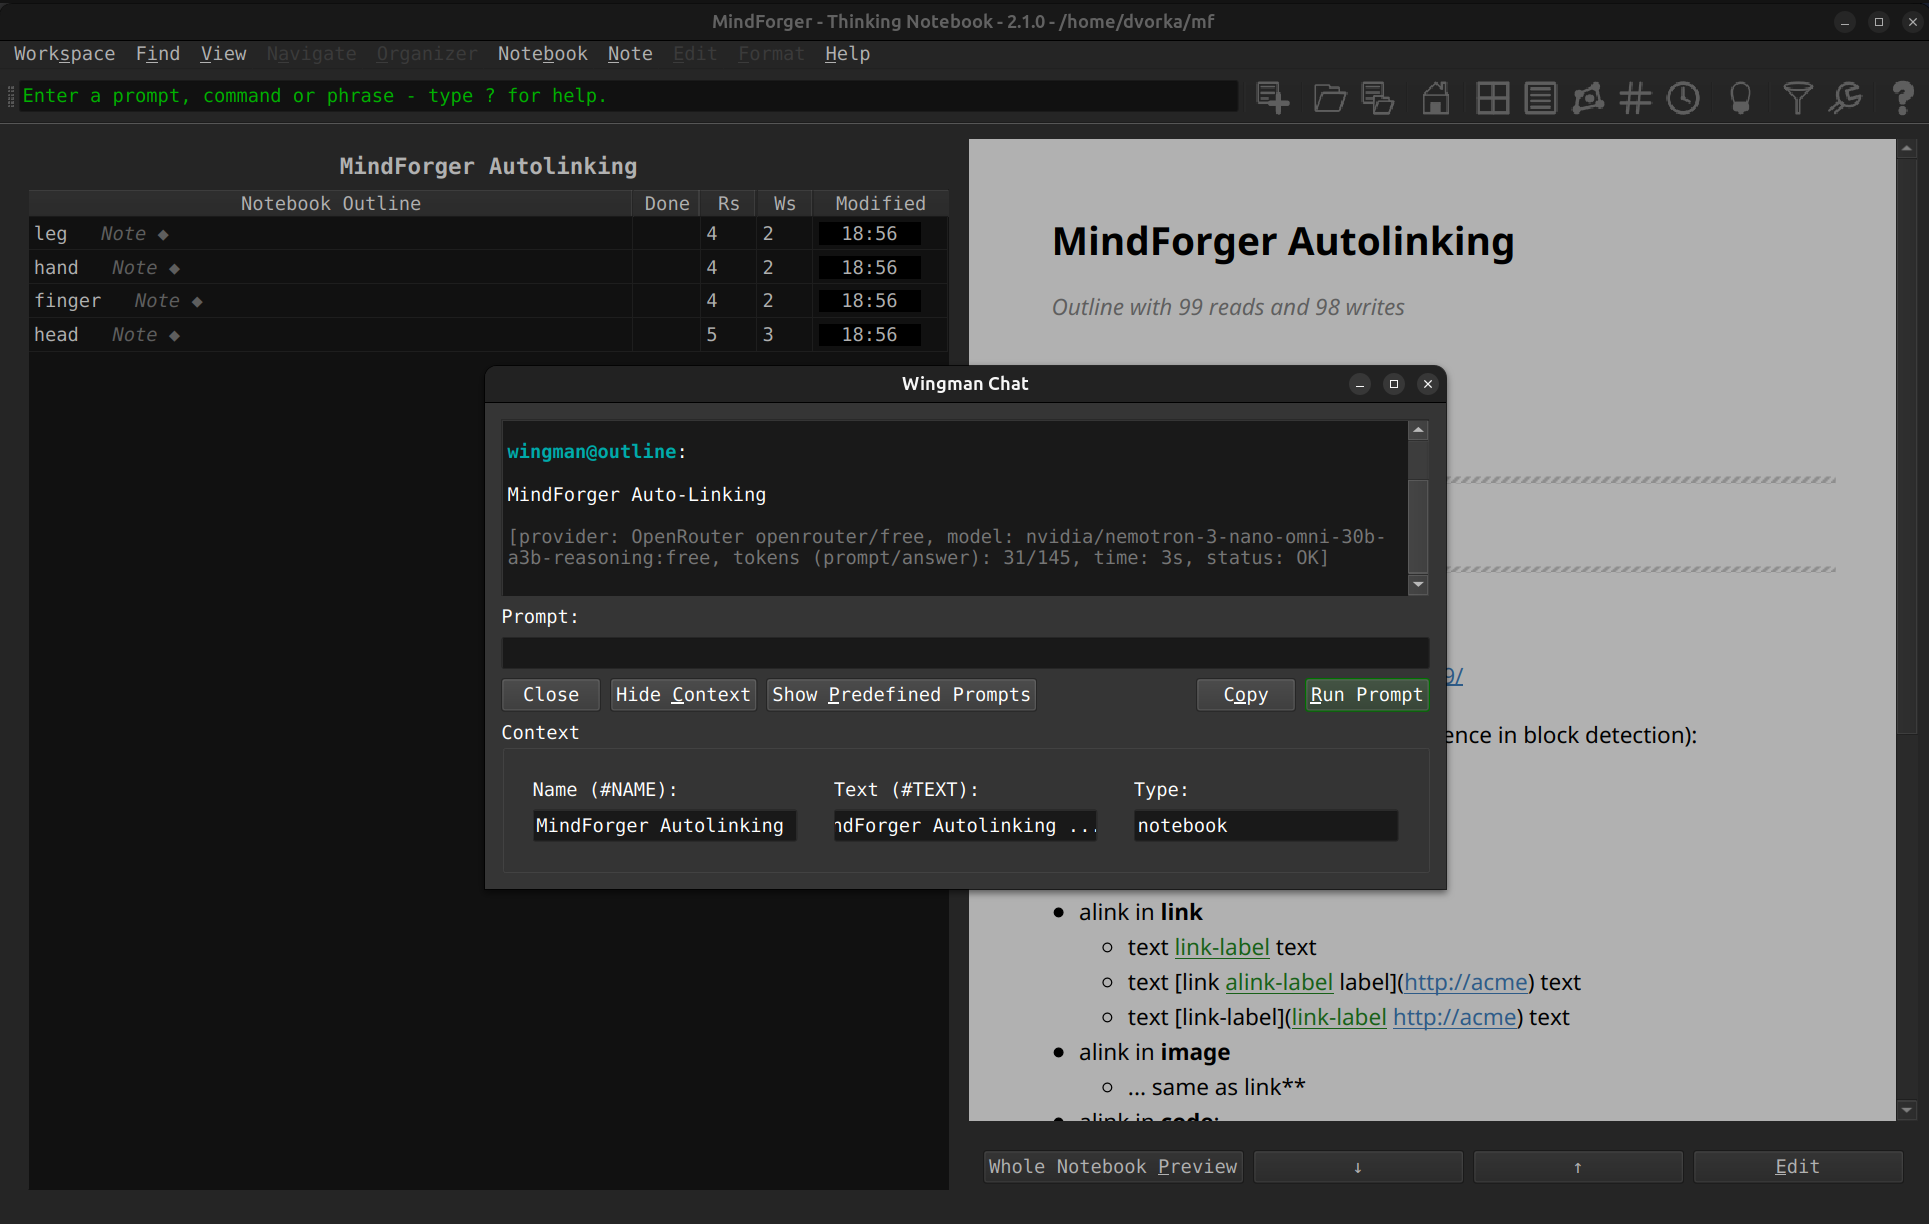Click Show Predefined Prompts button

tap(901, 695)
